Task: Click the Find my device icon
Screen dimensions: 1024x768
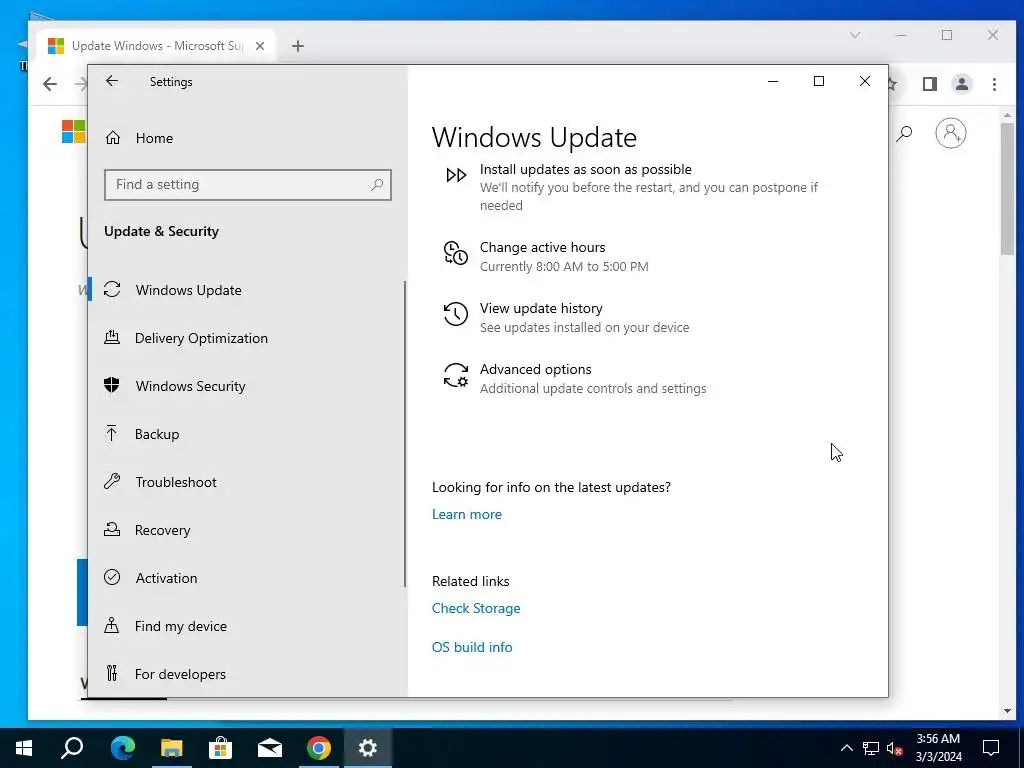Action: pos(112,626)
